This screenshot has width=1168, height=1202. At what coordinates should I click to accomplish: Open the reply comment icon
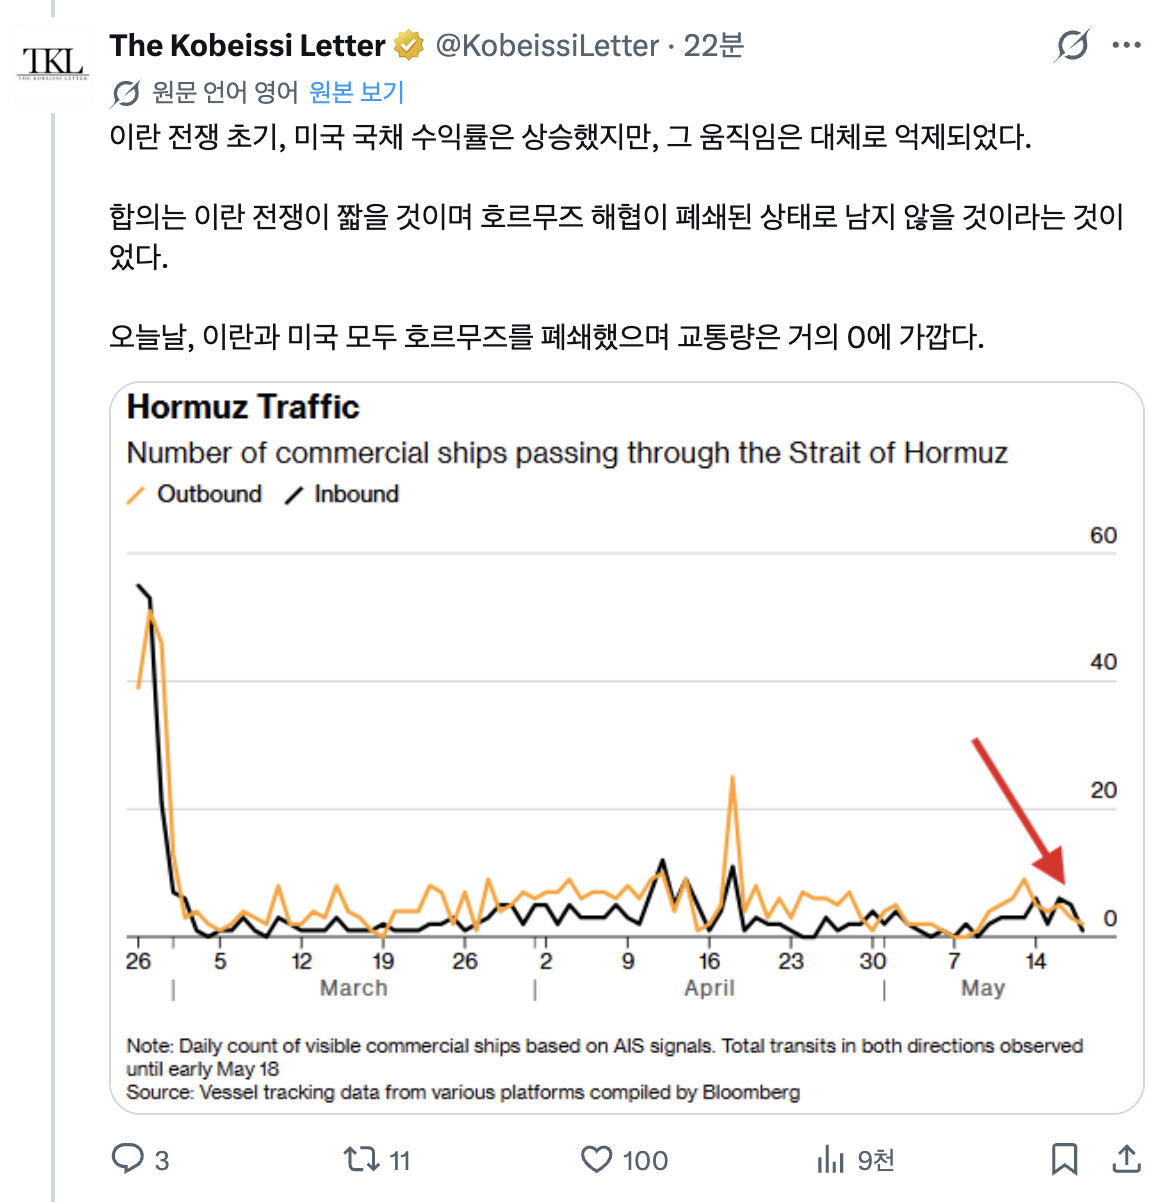[128, 1159]
